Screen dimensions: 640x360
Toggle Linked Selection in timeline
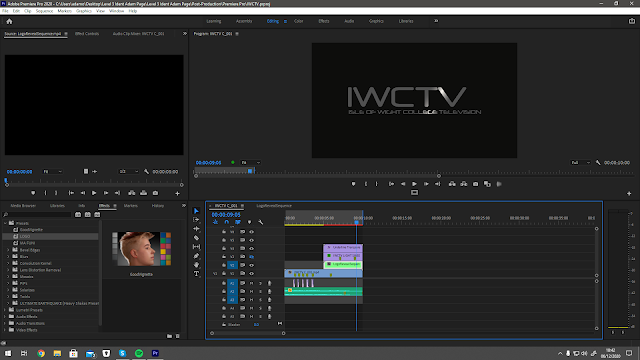click(x=238, y=222)
